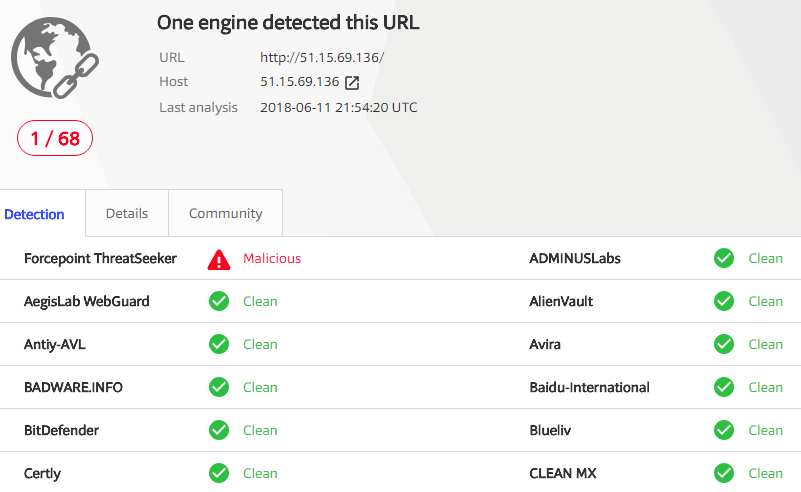The height and width of the screenshot is (492, 801).
Task: Switch to the Details tab
Action: coord(127,213)
